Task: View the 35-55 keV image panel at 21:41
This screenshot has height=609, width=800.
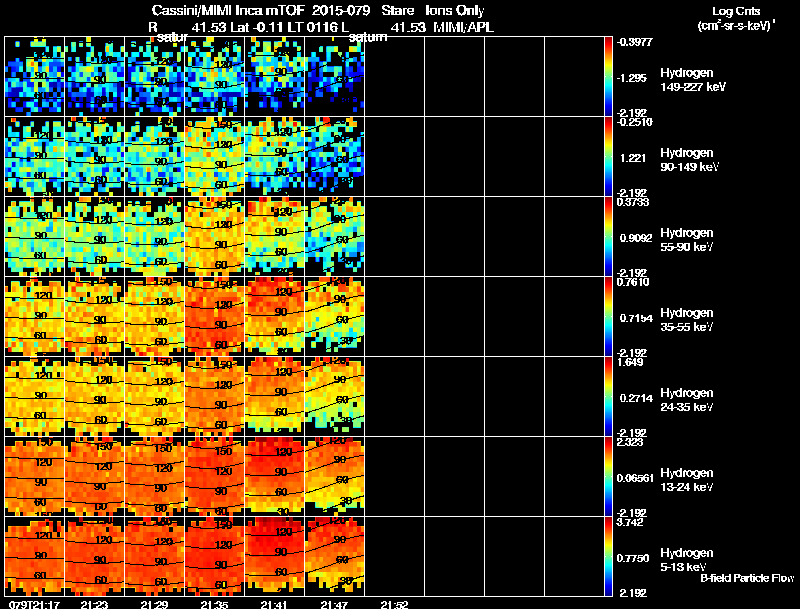Action: [274, 316]
